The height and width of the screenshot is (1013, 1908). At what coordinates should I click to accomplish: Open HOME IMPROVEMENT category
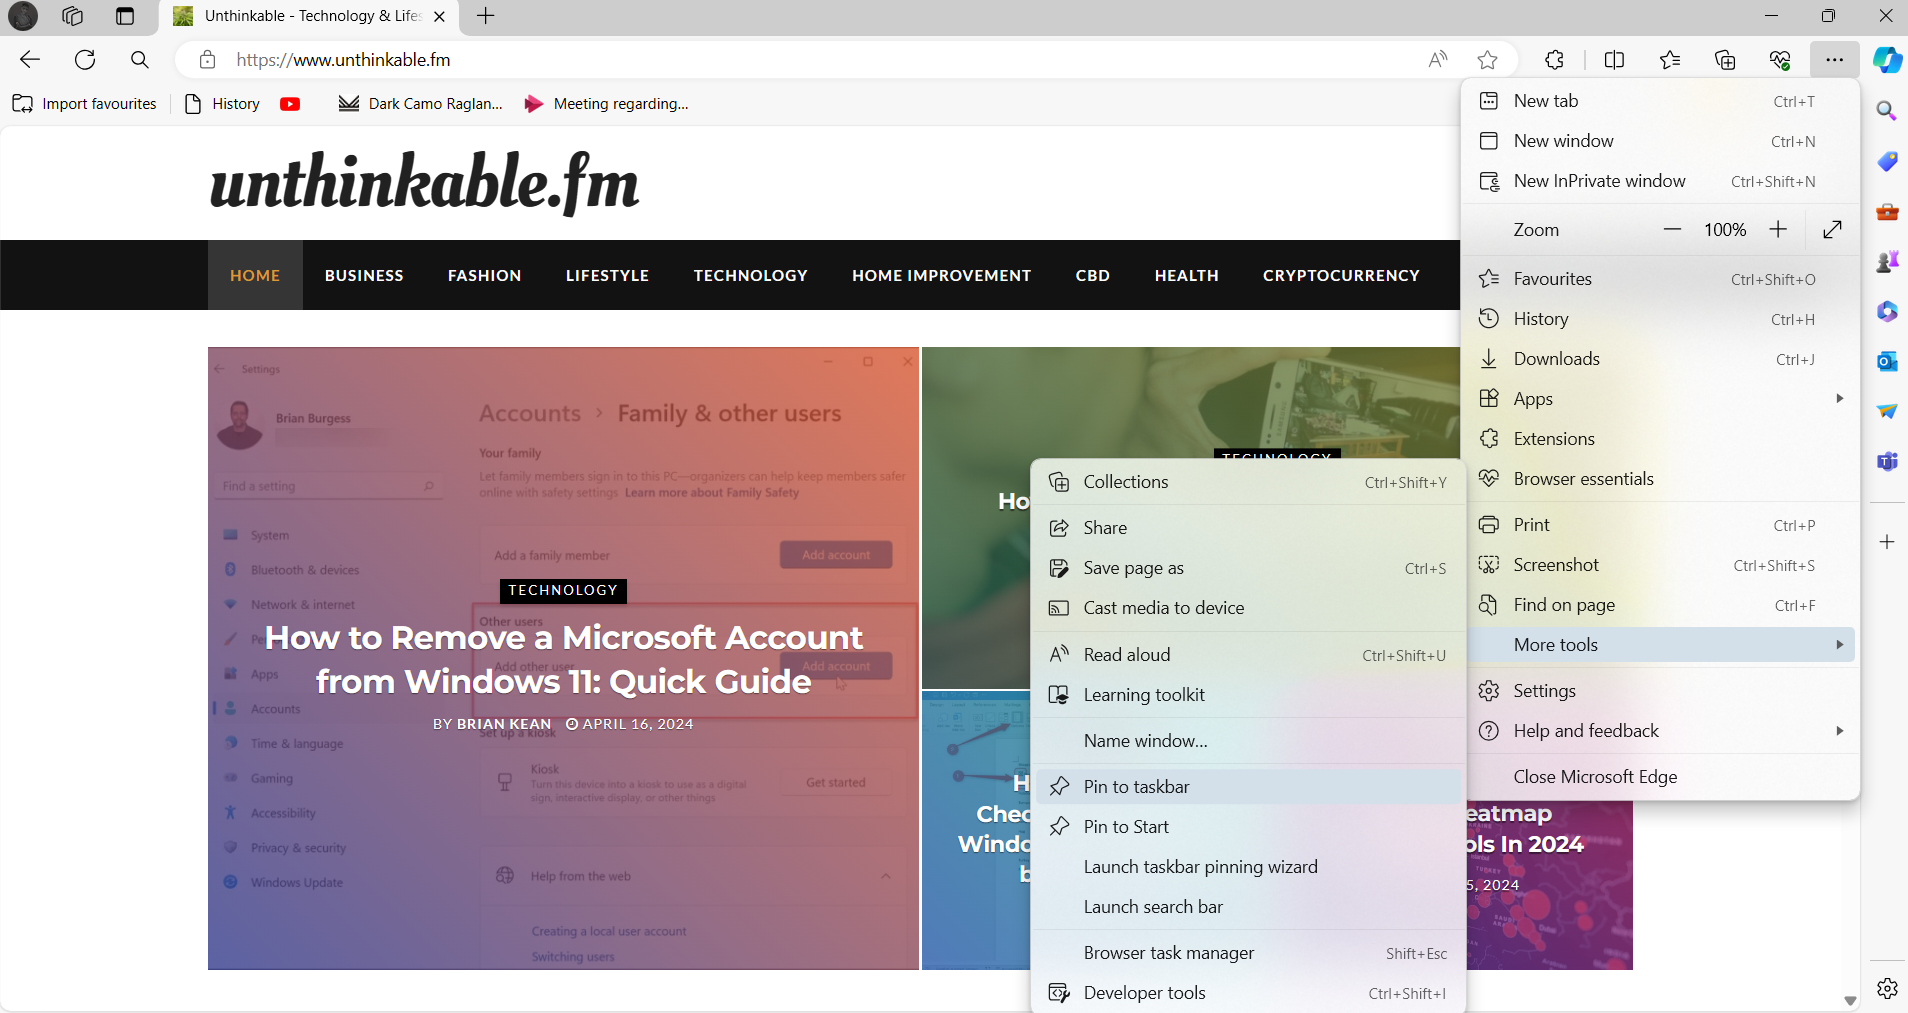(x=941, y=275)
